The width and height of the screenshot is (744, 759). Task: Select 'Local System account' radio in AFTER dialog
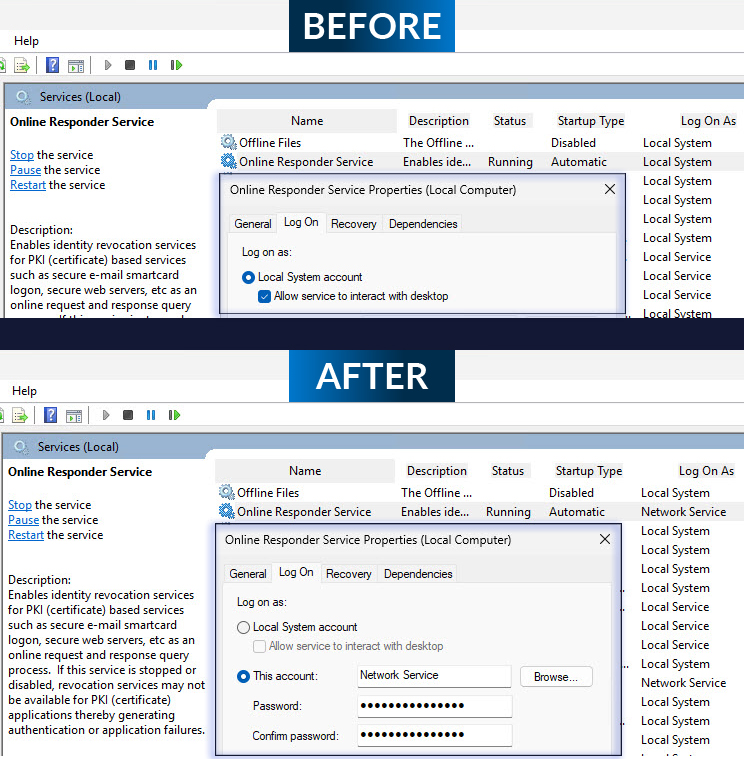coord(243,627)
